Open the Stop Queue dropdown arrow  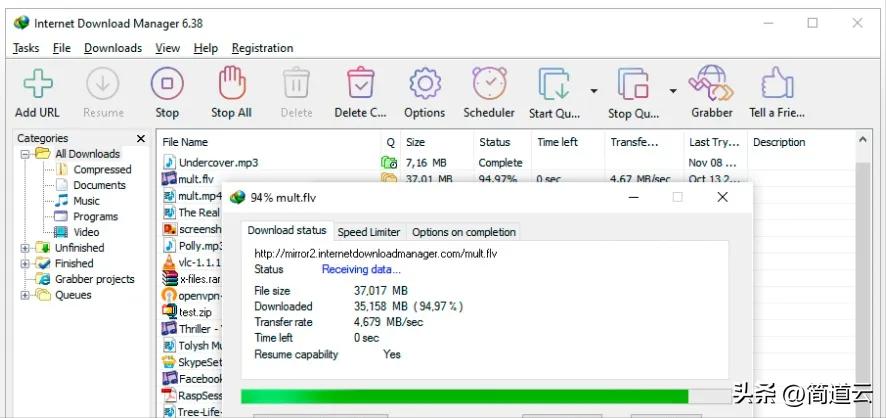[672, 90]
